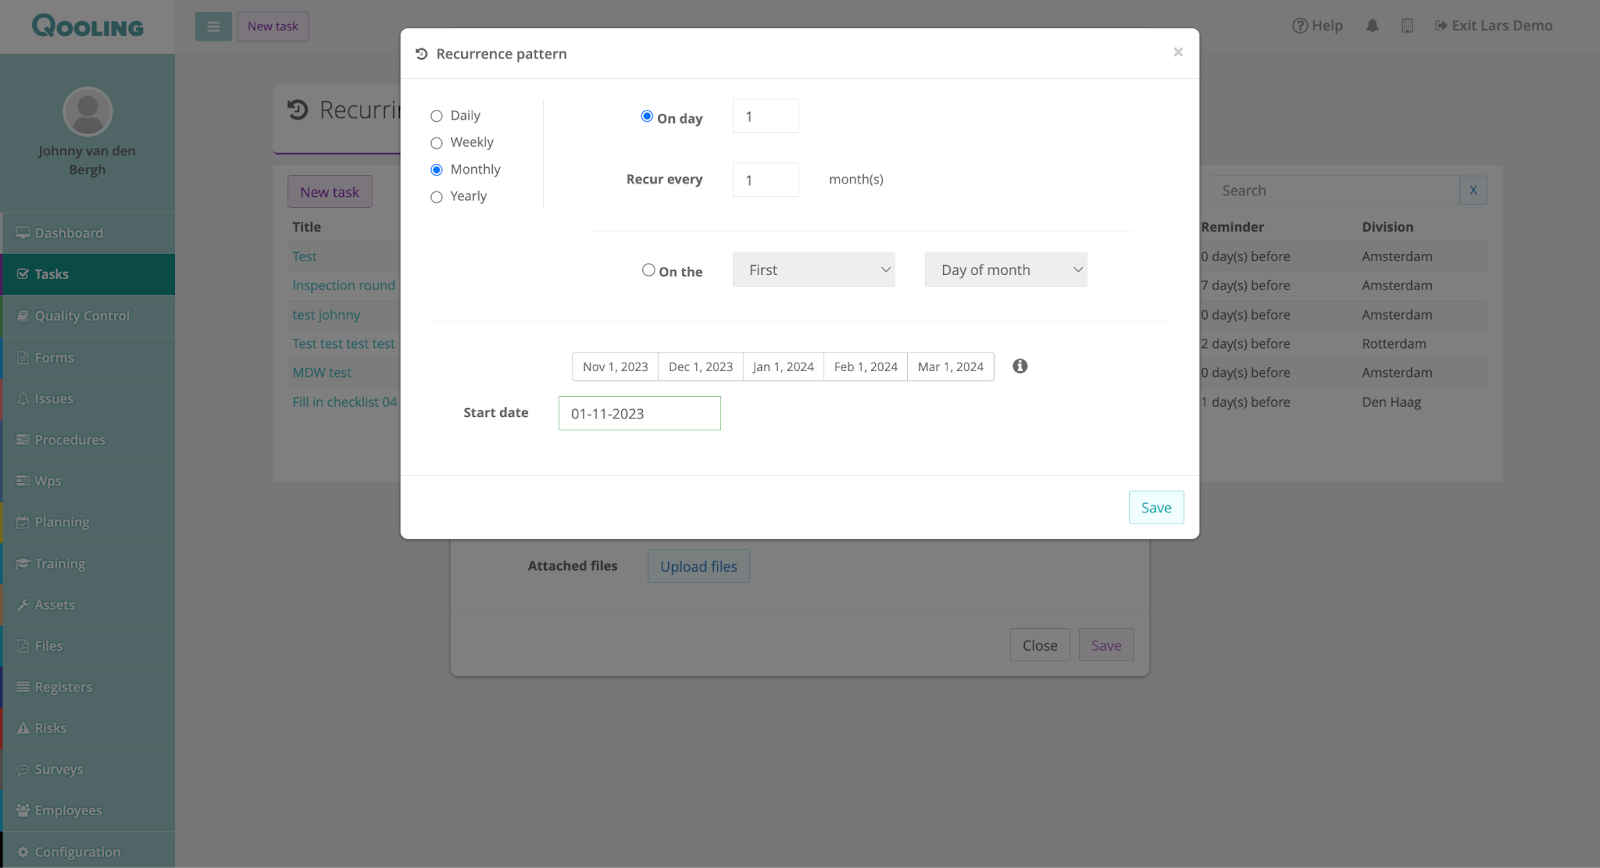Open Assets in the sidebar
1600x868 pixels.
tap(88, 605)
